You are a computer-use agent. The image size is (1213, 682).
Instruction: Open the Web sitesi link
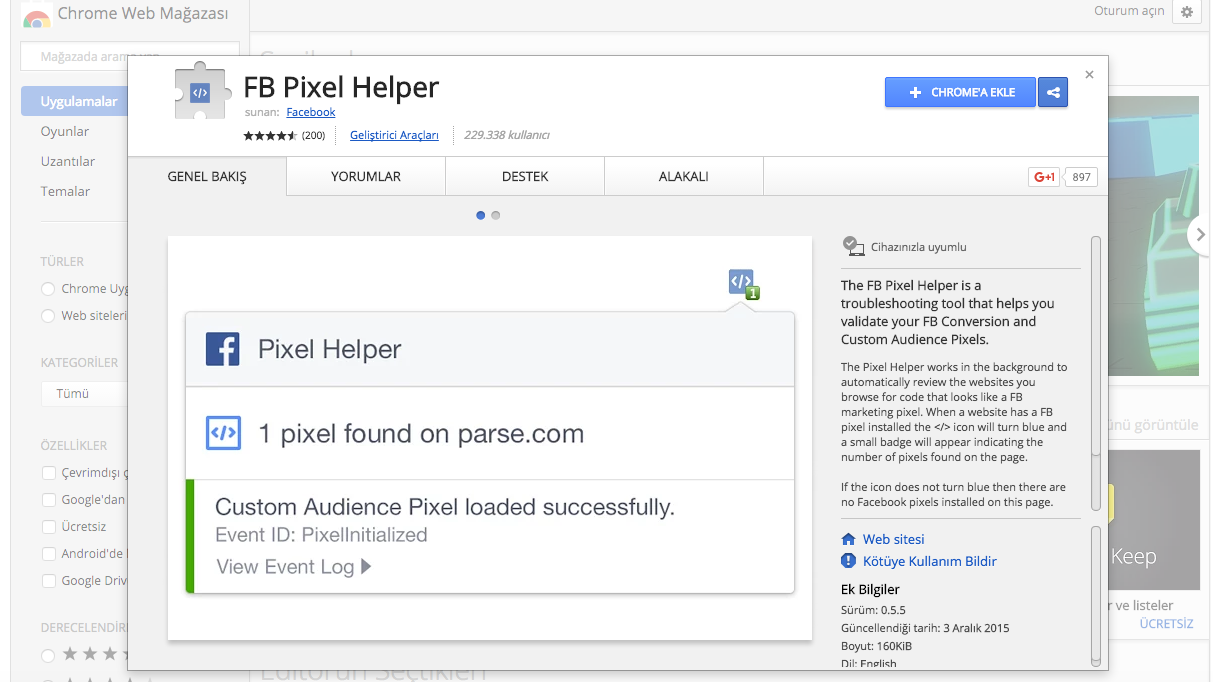(x=894, y=539)
